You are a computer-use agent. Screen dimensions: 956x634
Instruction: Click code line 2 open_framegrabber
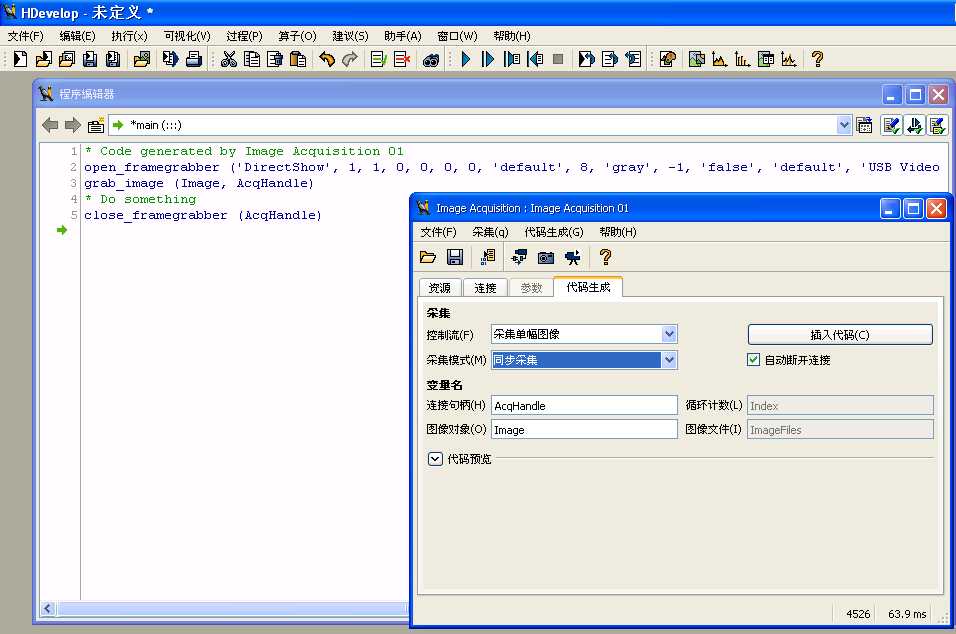click(512, 167)
